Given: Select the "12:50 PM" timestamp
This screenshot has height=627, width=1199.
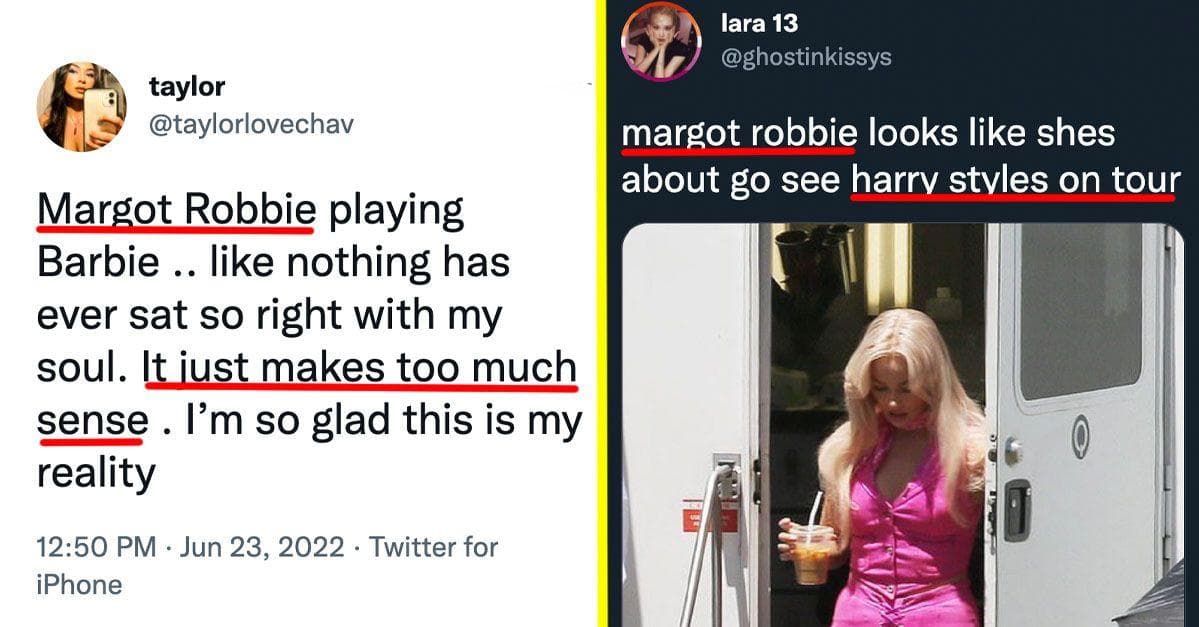Looking at the screenshot, I should coord(96,547).
